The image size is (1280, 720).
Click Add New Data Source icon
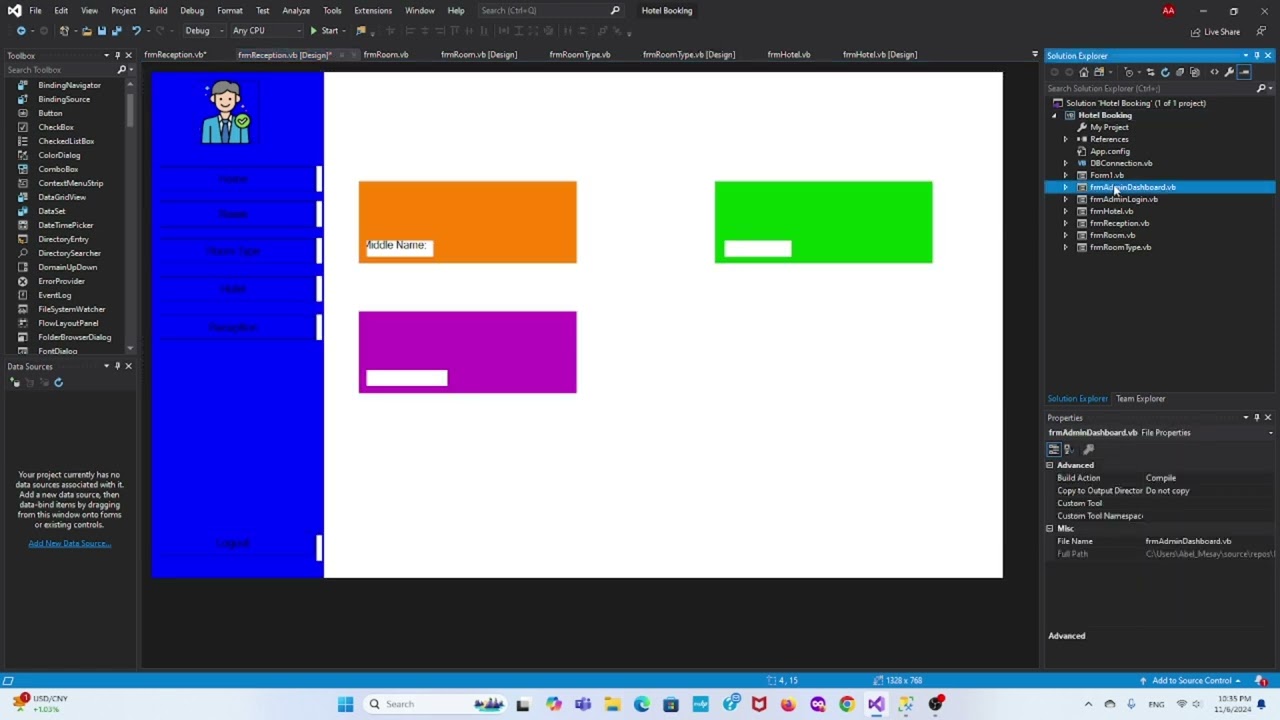[x=15, y=382]
